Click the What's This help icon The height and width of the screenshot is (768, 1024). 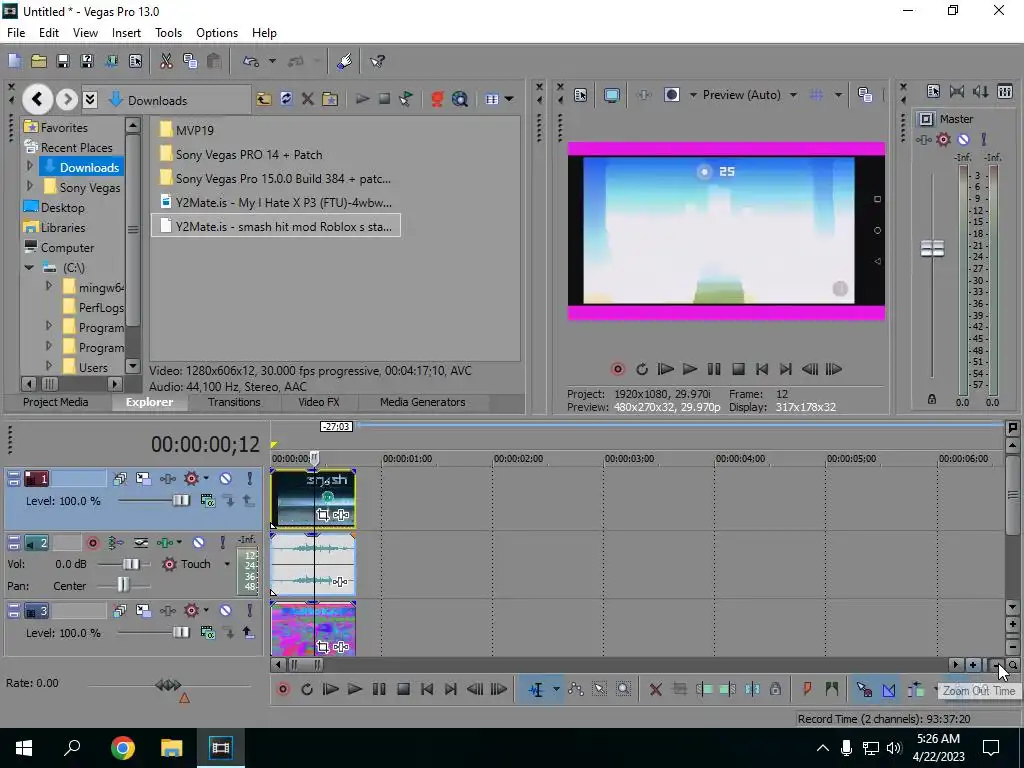[x=377, y=61]
